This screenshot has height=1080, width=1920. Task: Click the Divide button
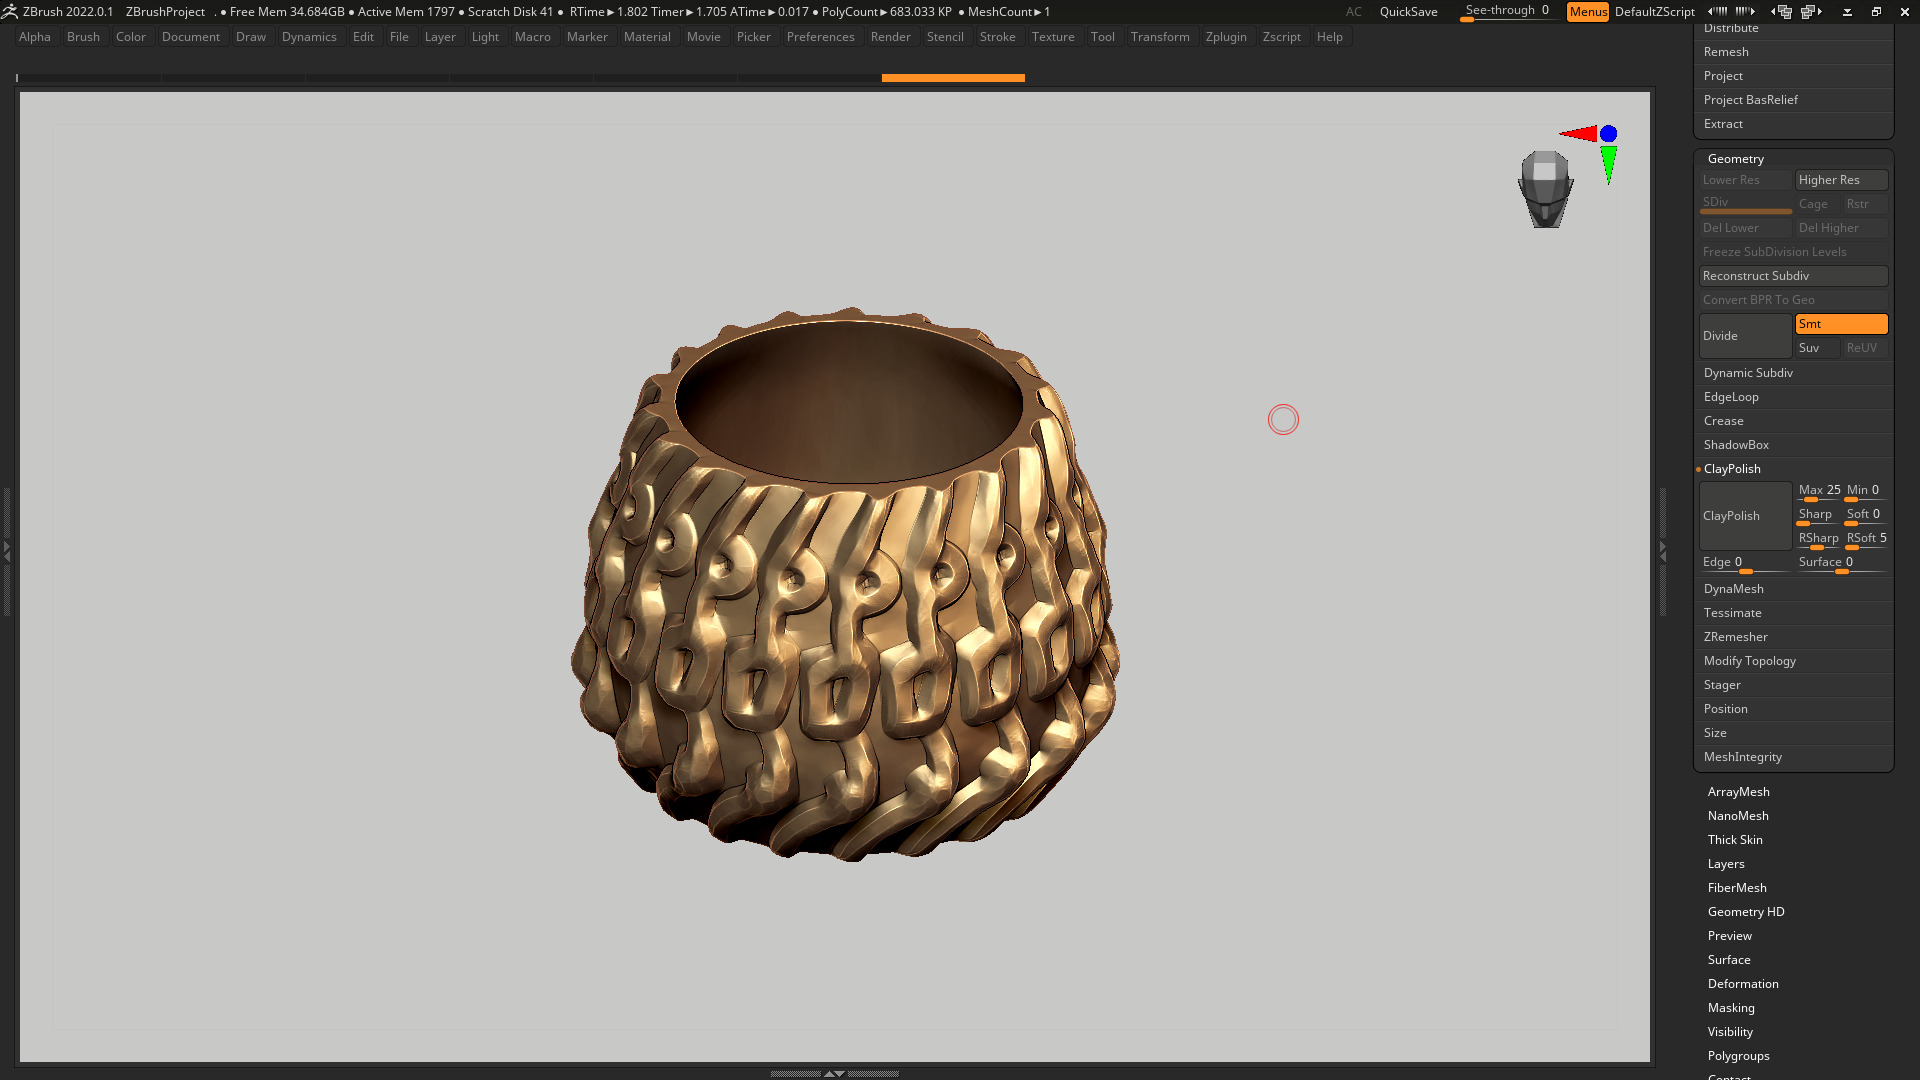1745,336
